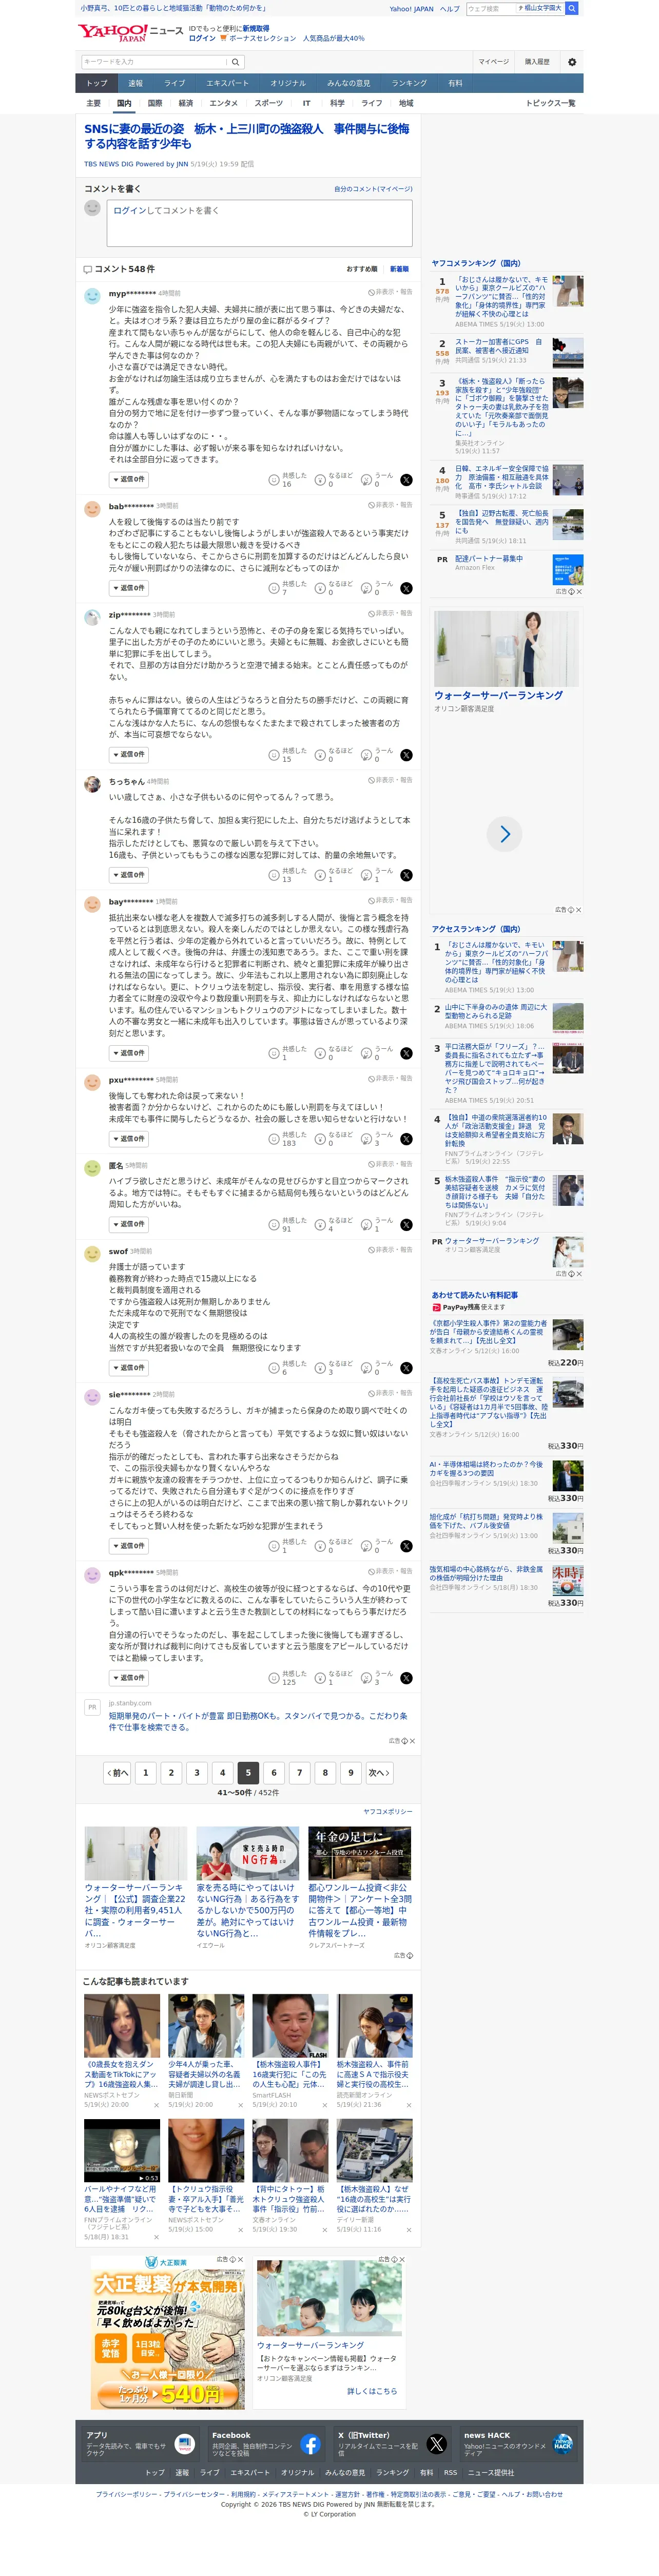The image size is (659, 2576).
Task: Open the Facebook icon in footer
Action: point(310,2444)
